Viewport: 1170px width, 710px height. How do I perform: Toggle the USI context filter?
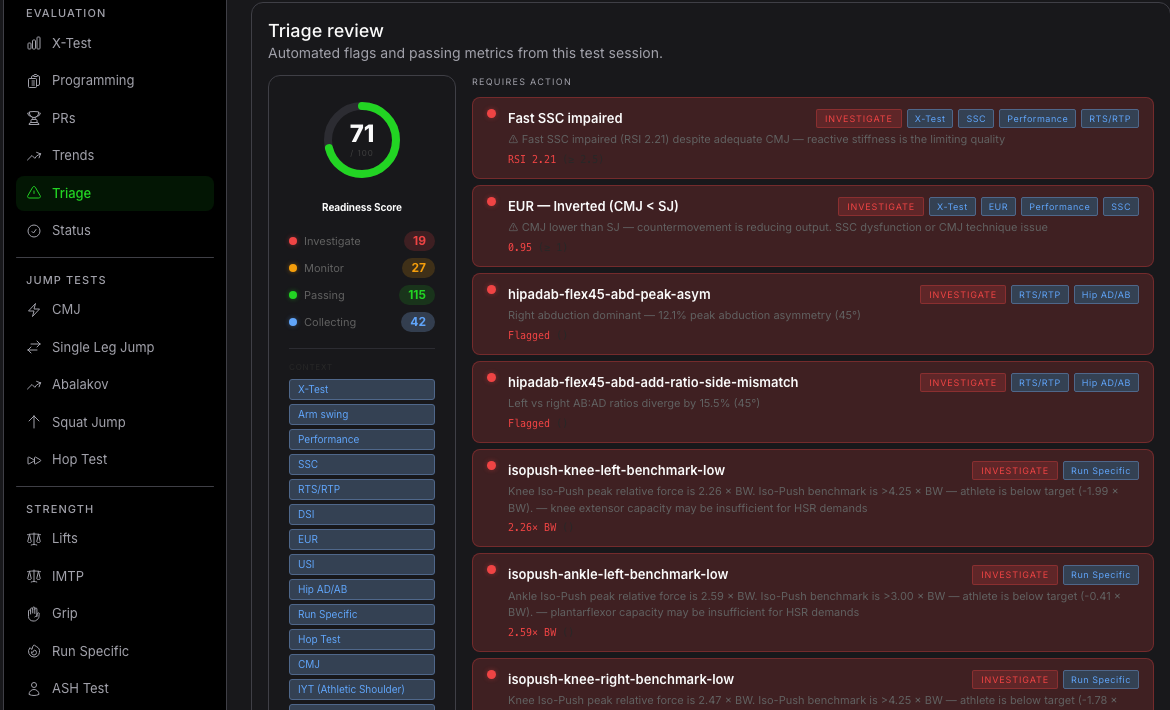[362, 565]
